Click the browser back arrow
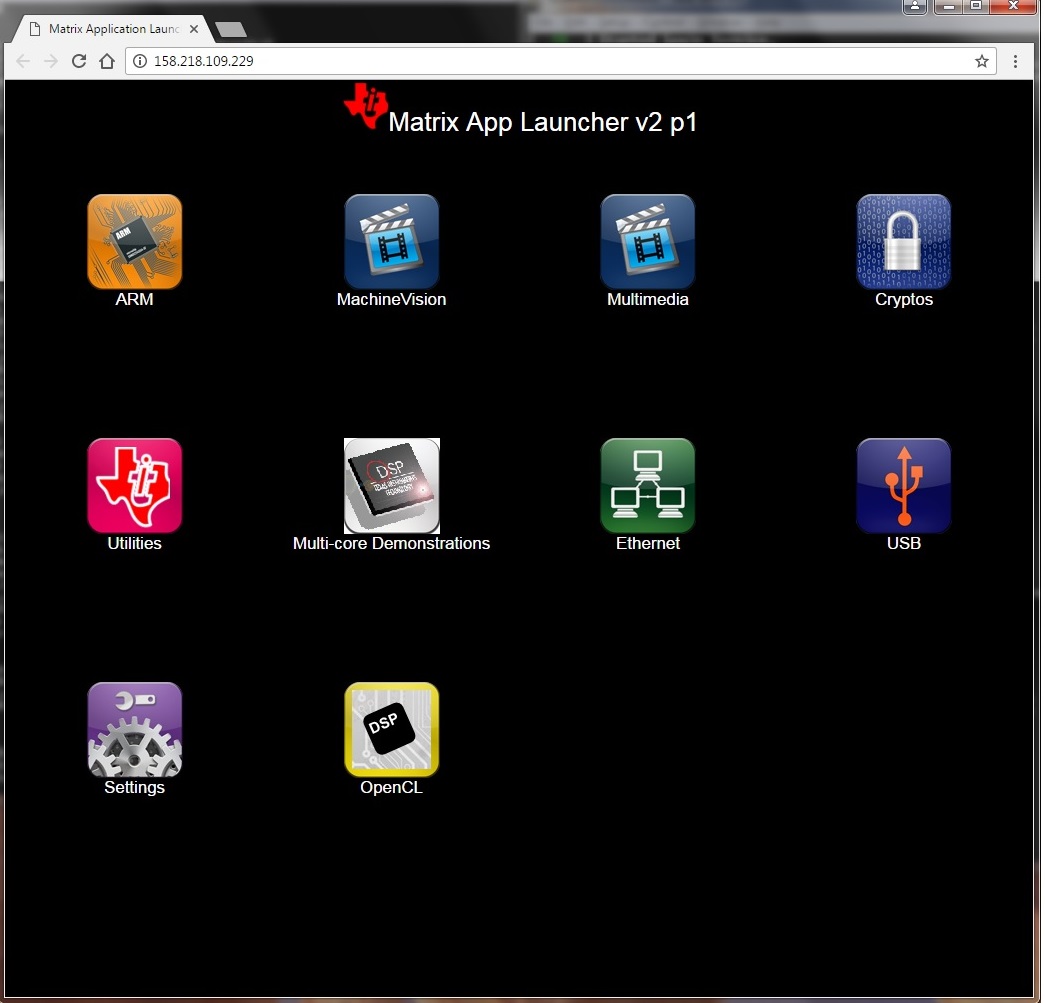This screenshot has height=1003, width=1045. coord(23,61)
